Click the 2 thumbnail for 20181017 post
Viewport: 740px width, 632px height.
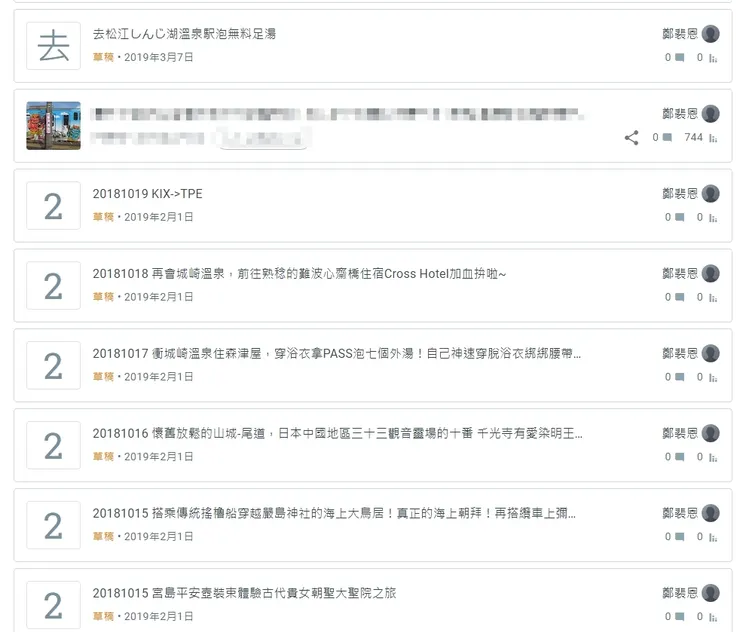(53, 365)
